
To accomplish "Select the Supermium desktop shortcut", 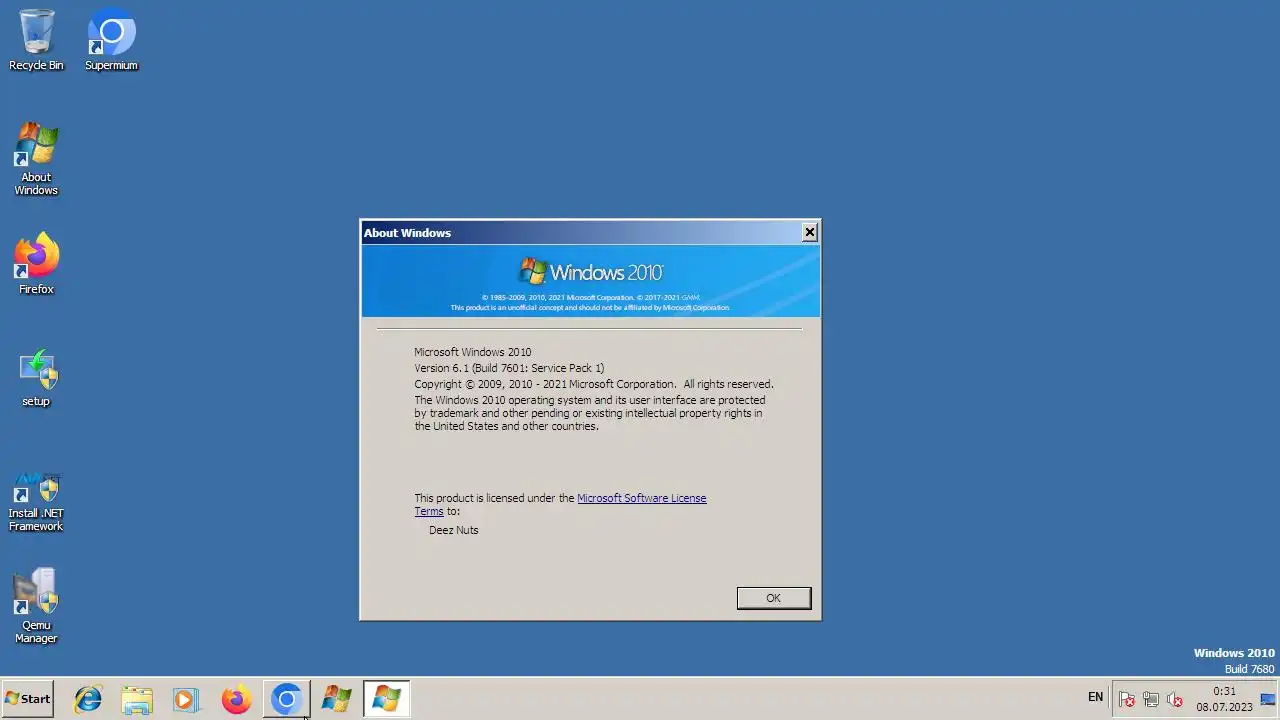I will pos(111,40).
